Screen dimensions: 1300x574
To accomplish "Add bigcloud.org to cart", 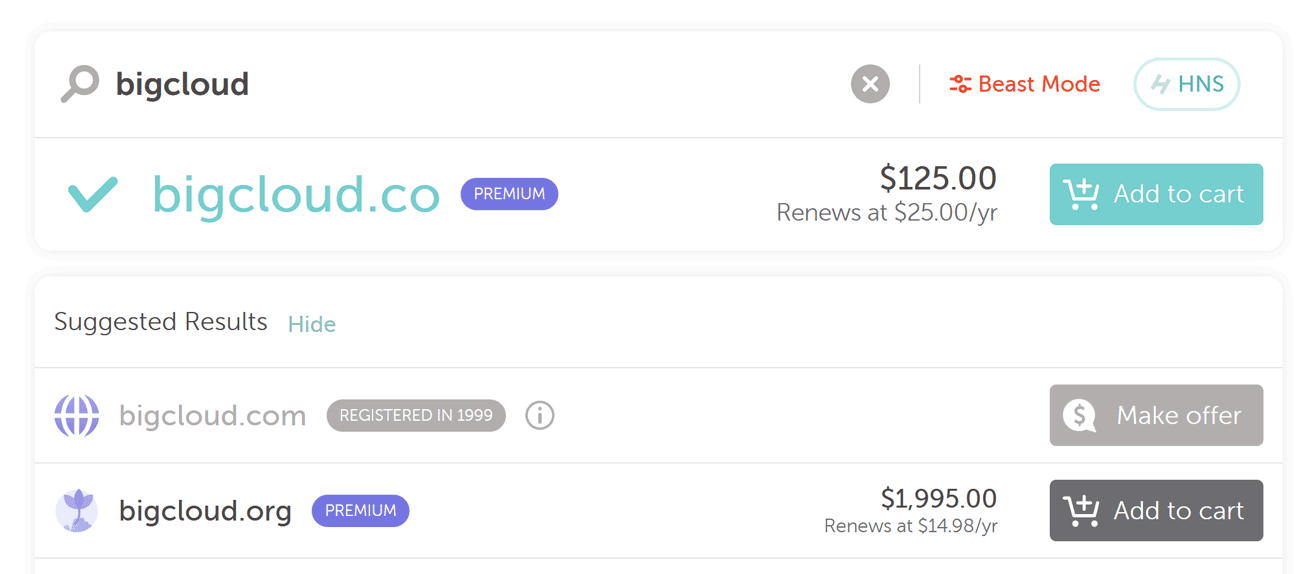I will coord(1156,511).
